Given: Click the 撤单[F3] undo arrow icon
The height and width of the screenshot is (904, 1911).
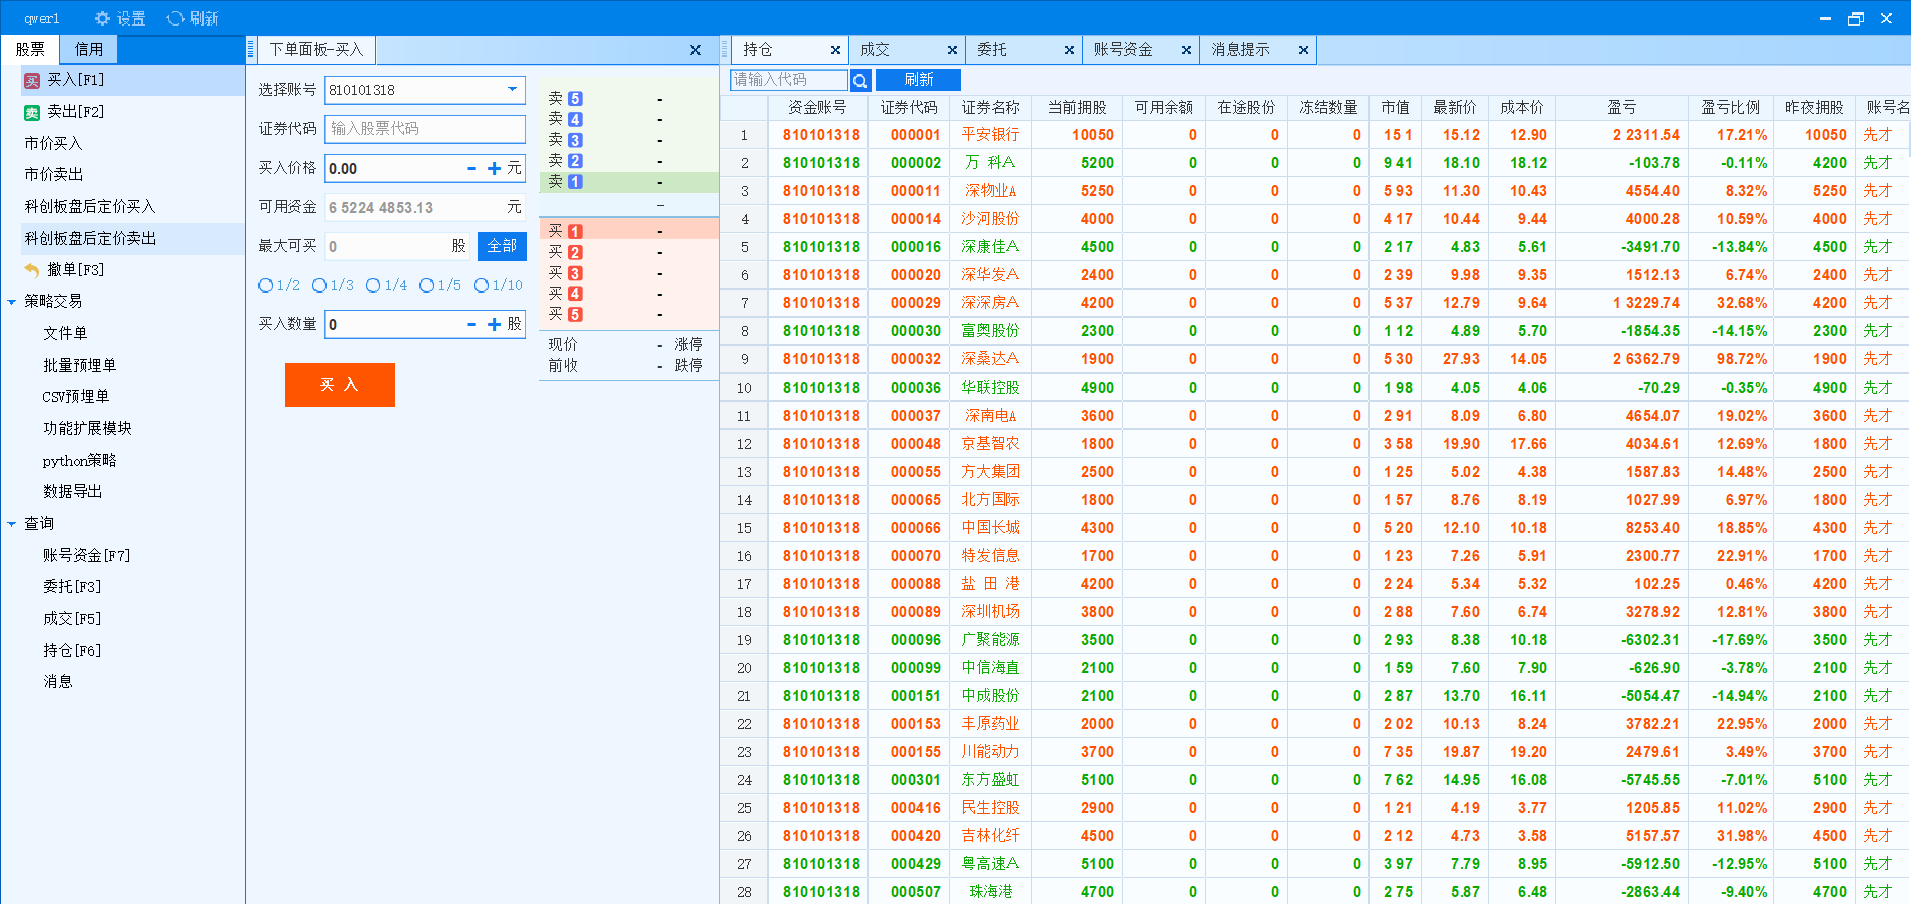Looking at the screenshot, I should click(x=32, y=270).
